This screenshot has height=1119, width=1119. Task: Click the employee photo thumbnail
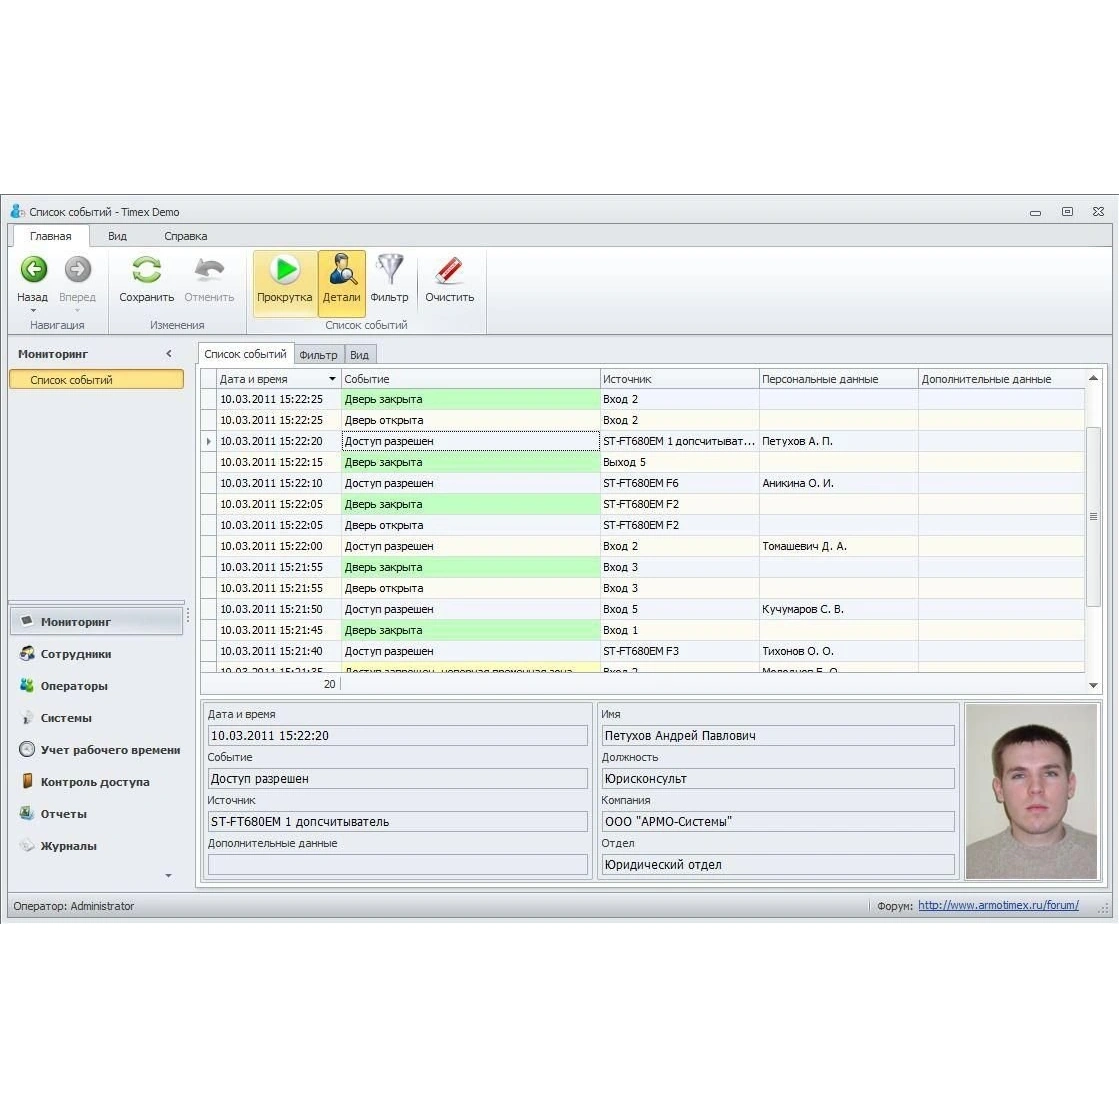pos(1030,791)
